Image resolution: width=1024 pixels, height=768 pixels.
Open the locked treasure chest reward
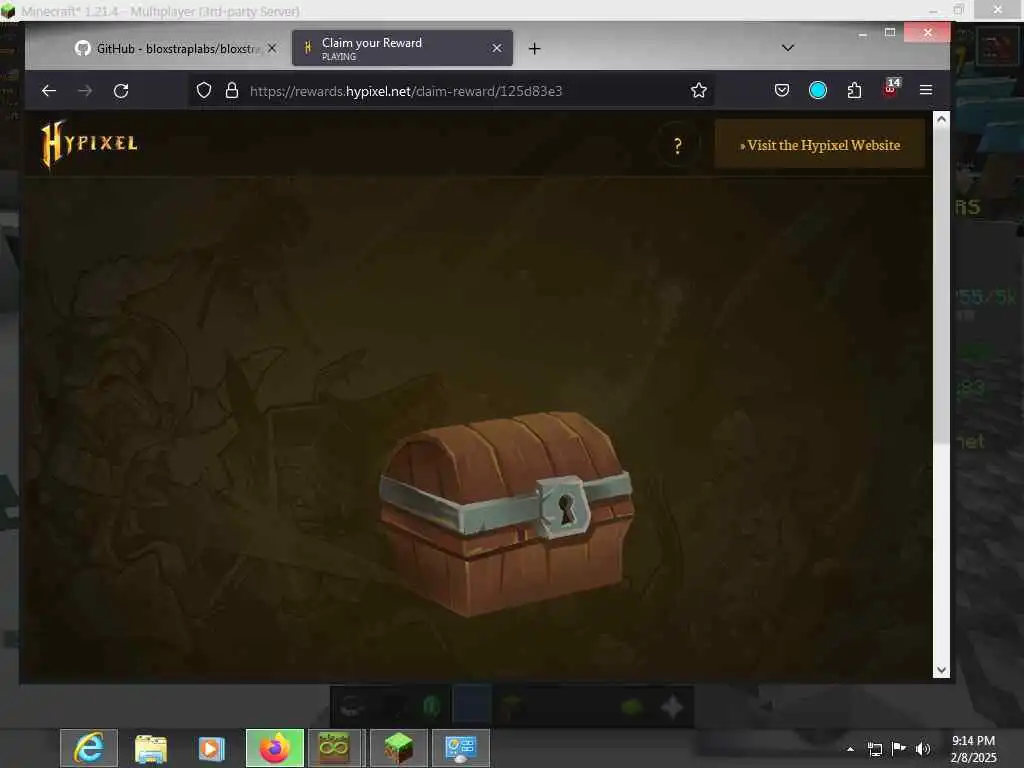(506, 513)
